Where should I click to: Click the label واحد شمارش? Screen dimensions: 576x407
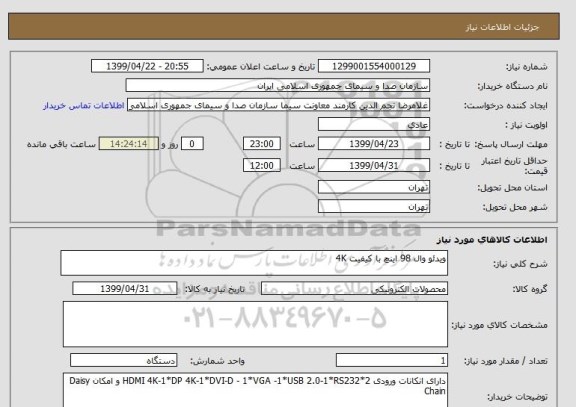click(217, 361)
